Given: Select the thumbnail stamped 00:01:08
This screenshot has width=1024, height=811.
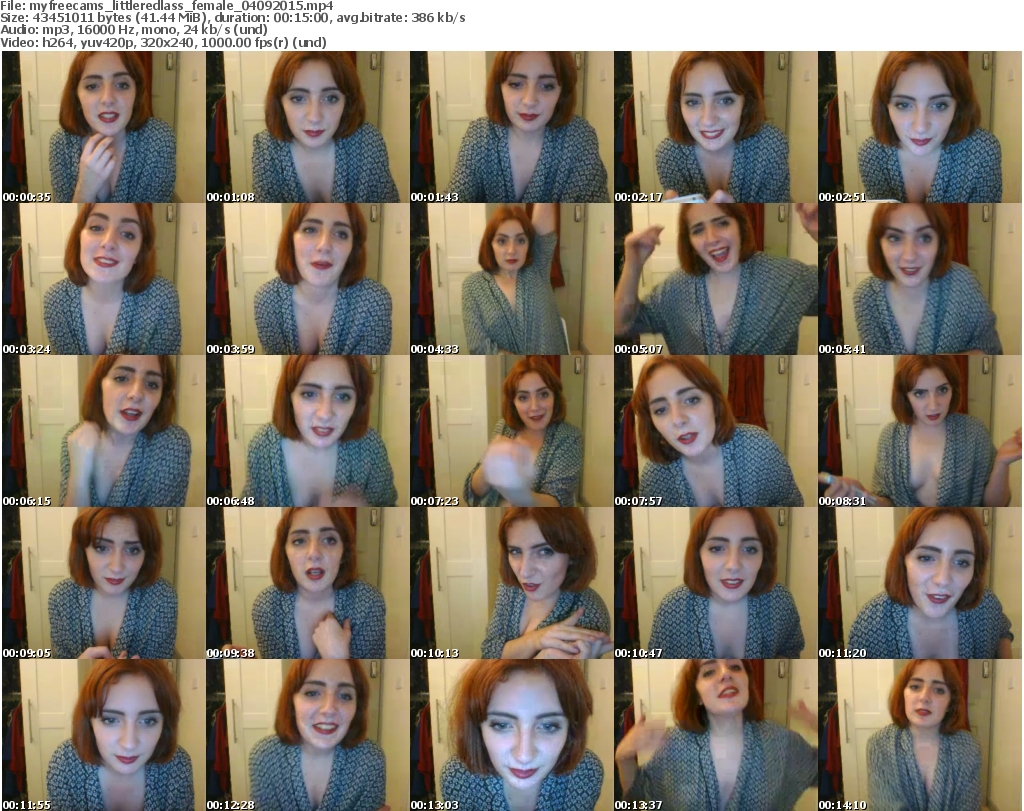Looking at the screenshot, I should [308, 127].
